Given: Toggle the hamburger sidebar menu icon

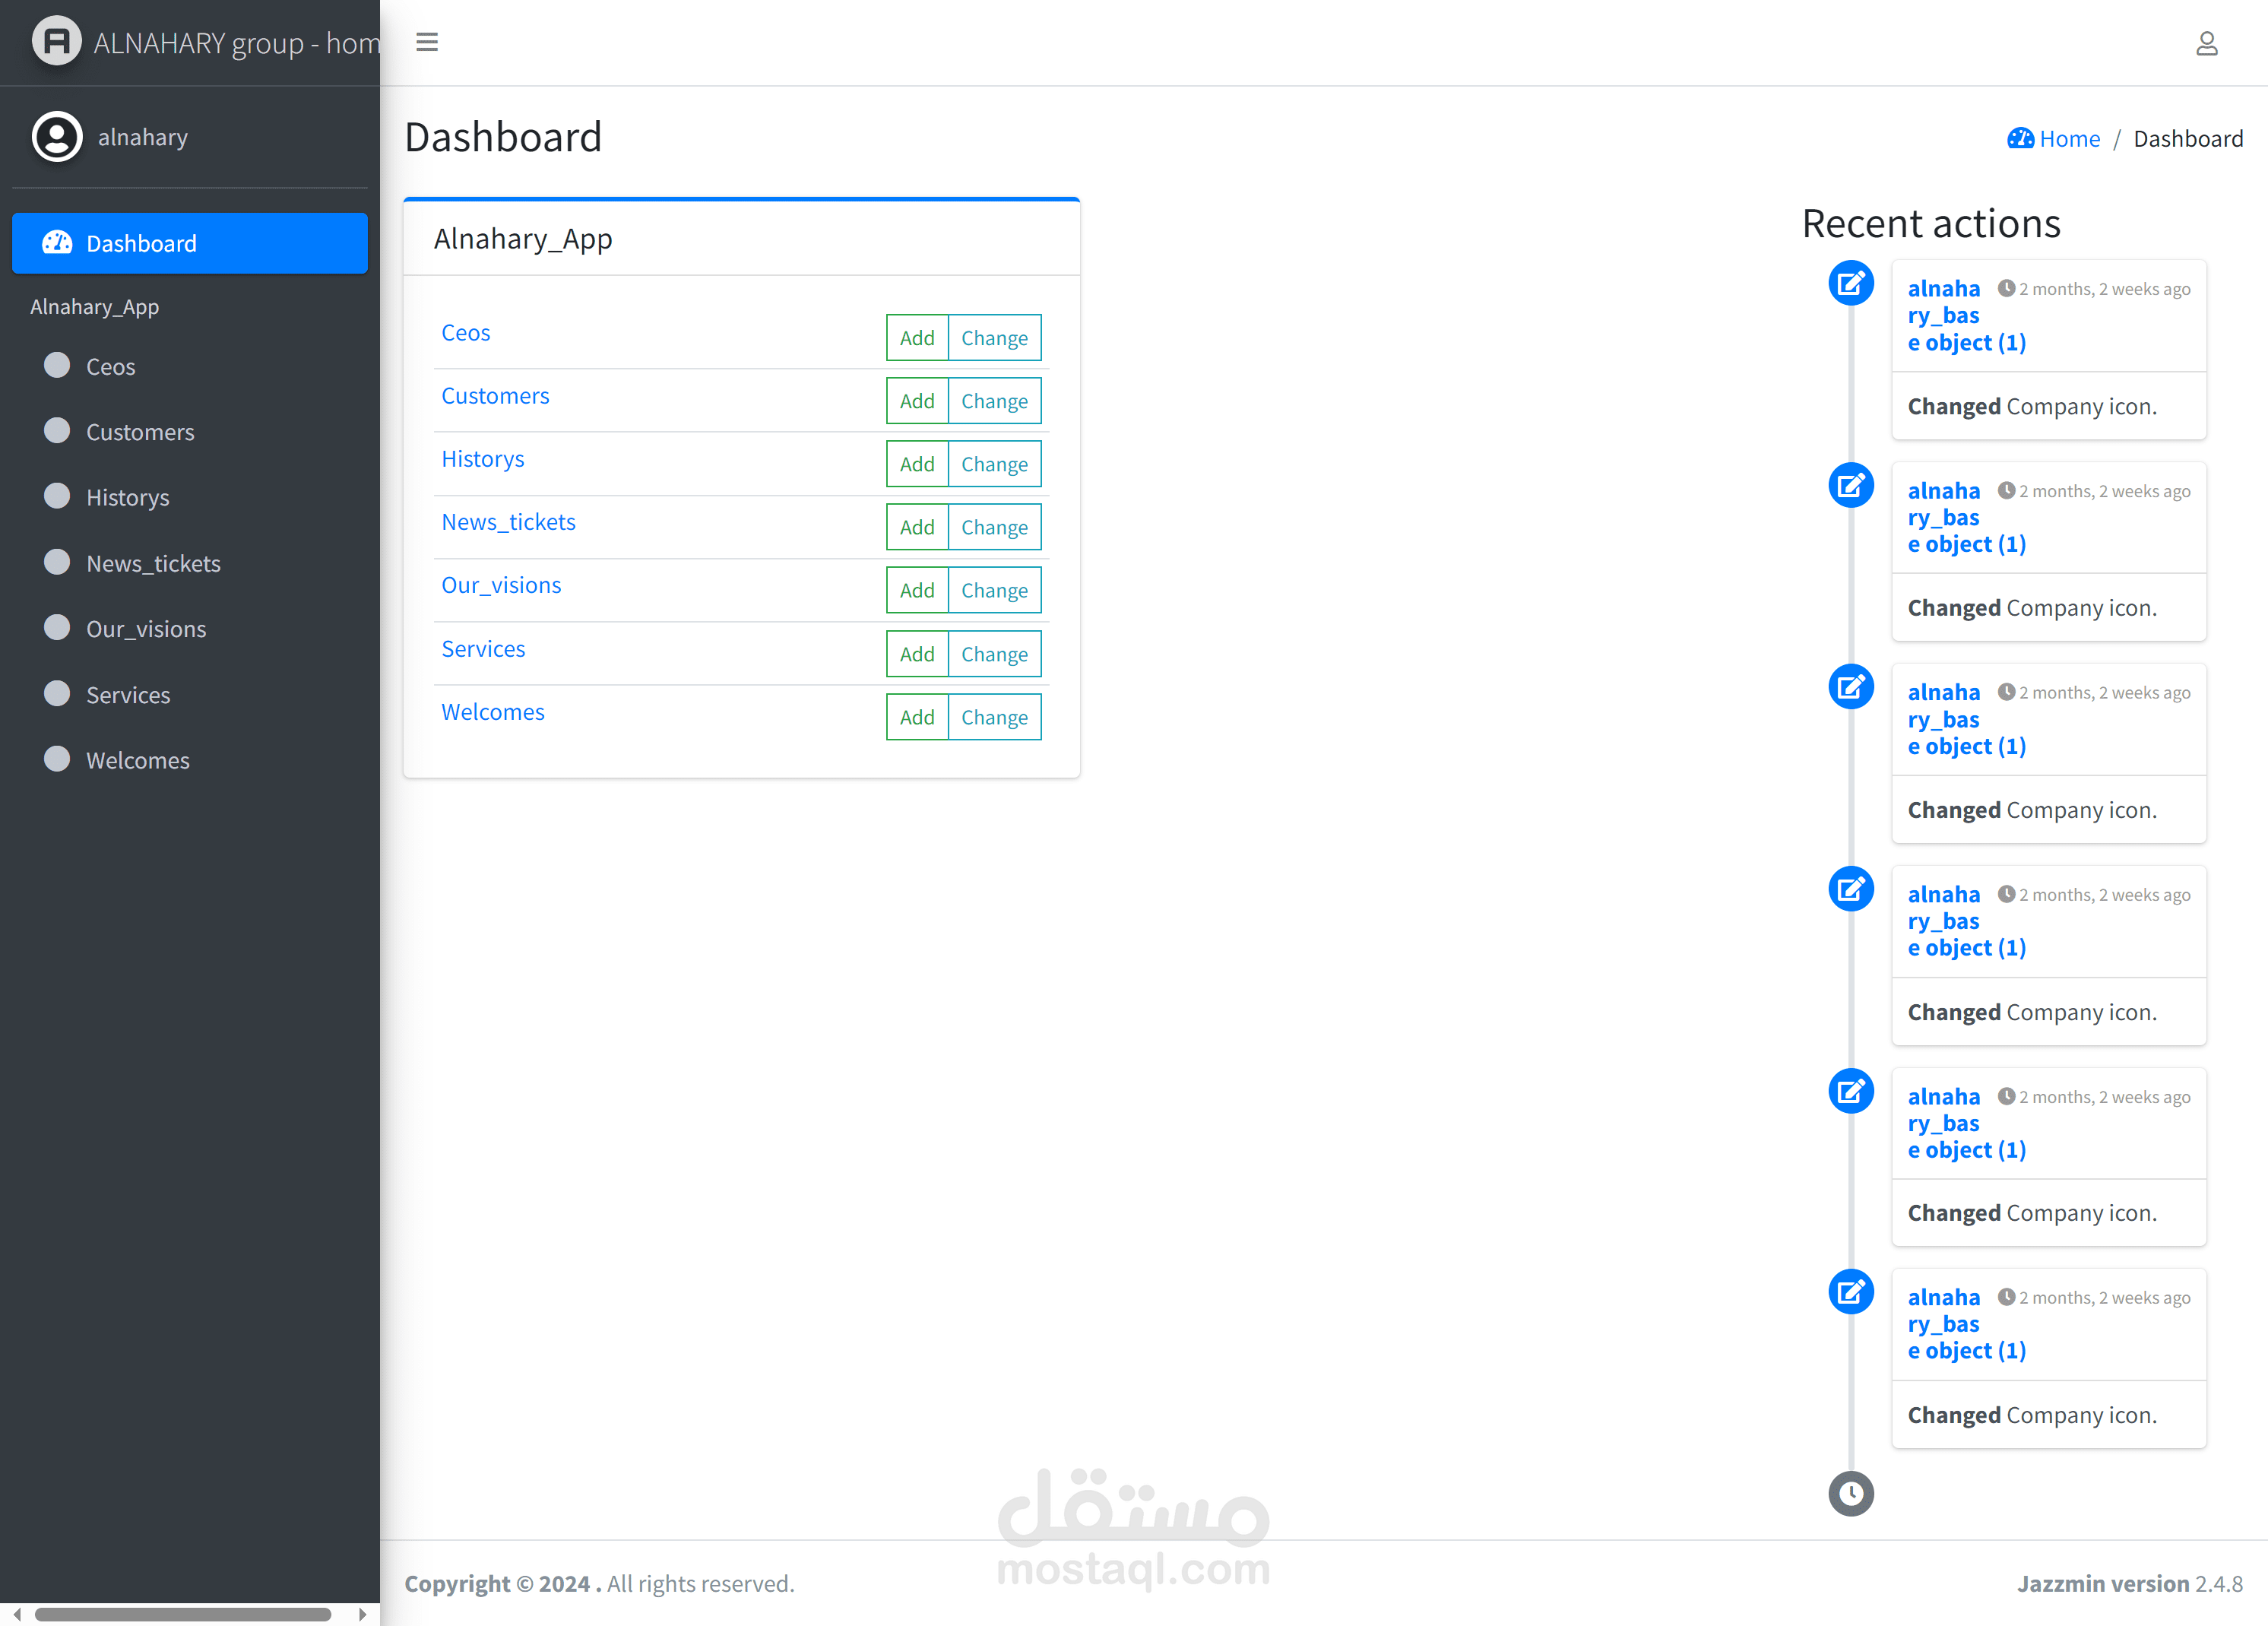Looking at the screenshot, I should pyautogui.click(x=427, y=42).
